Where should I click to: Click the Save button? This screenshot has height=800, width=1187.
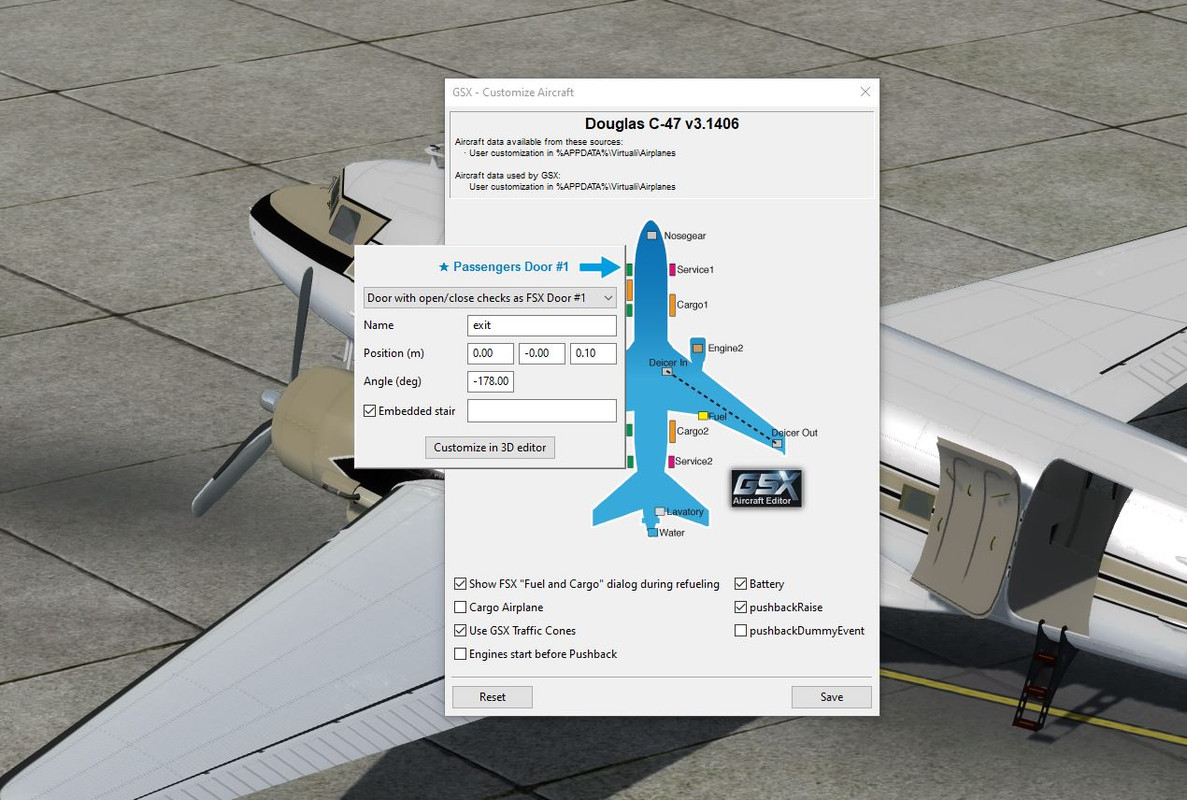(x=831, y=697)
